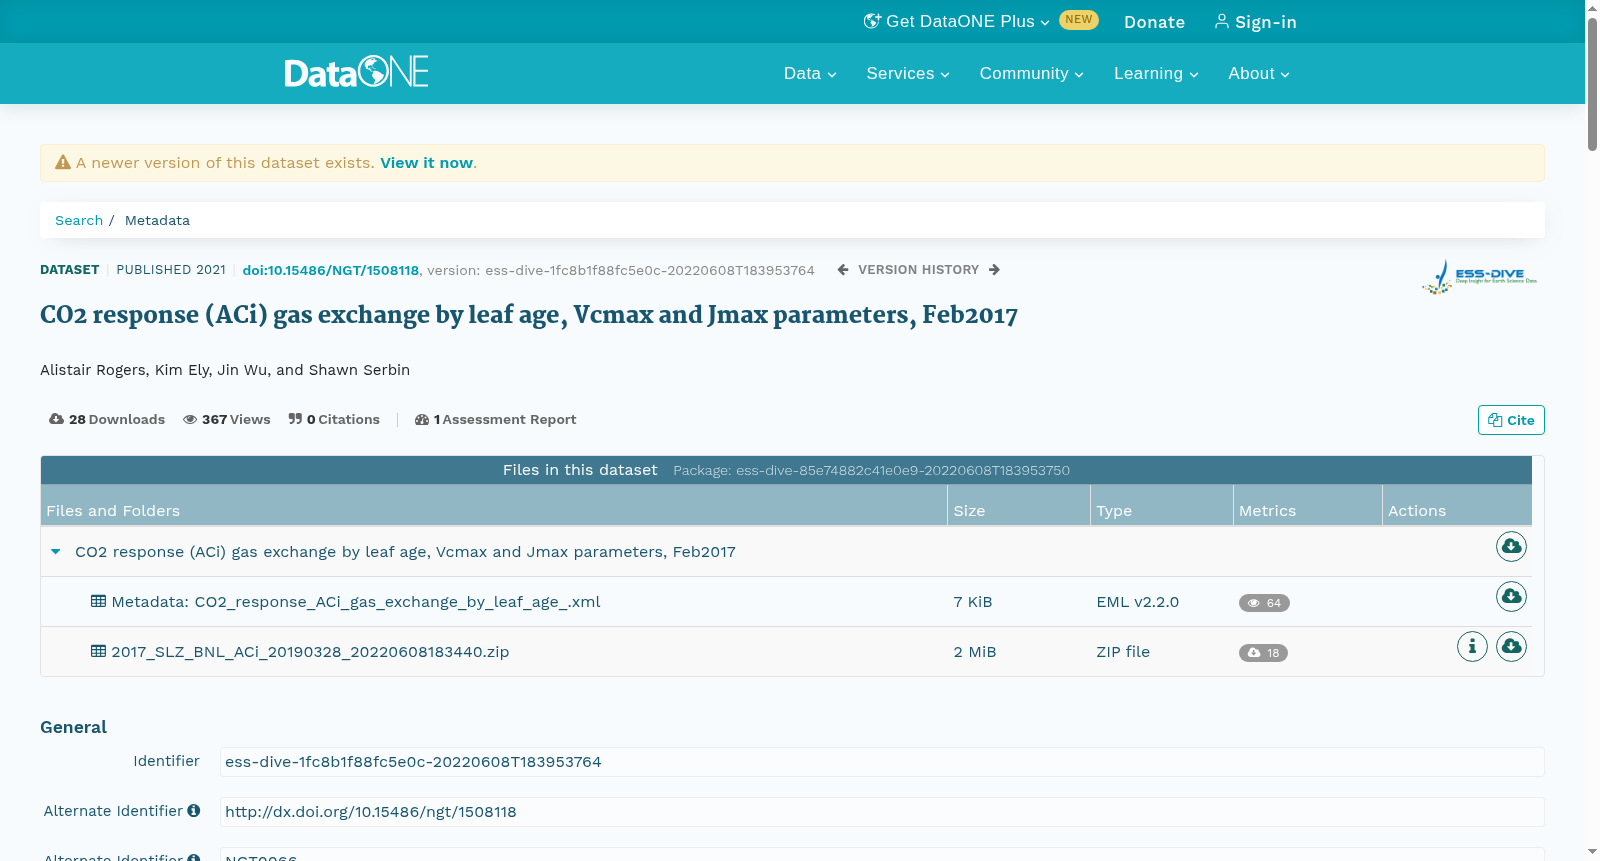Click the Metadata breadcrumb text
Screen dimensions: 1600x861
click(157, 221)
